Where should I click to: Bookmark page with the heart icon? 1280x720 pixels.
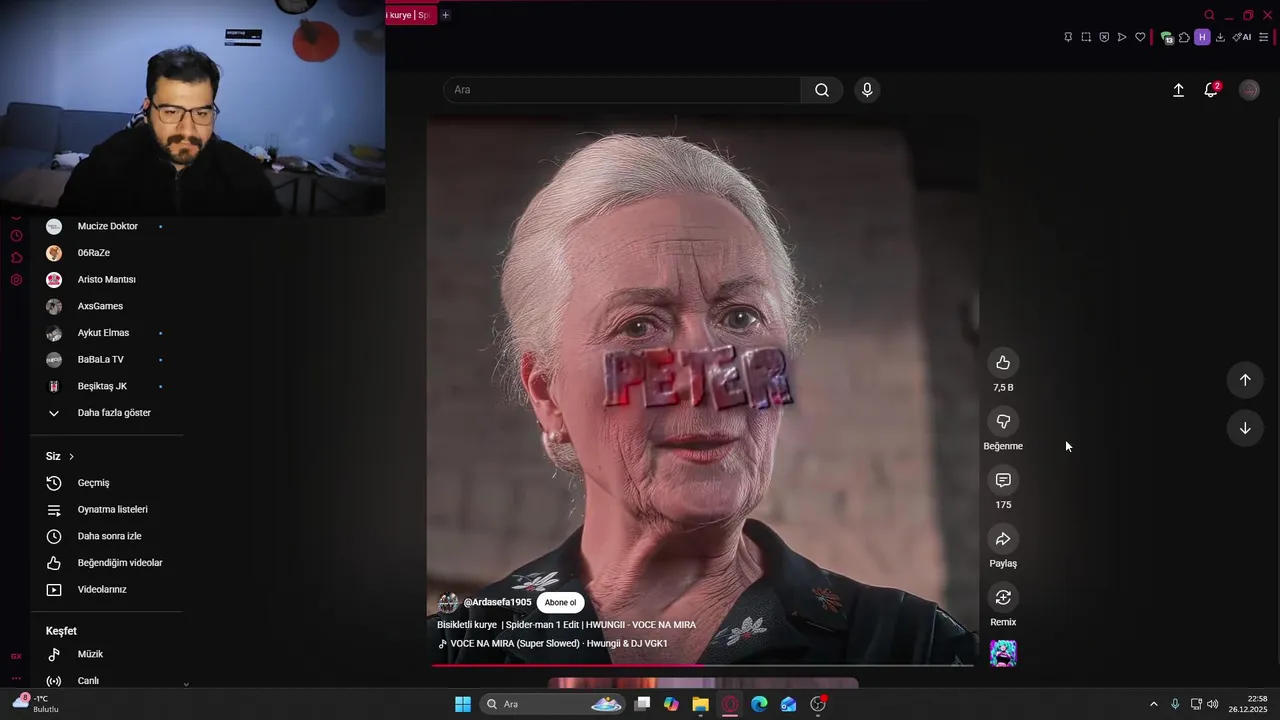(1140, 37)
